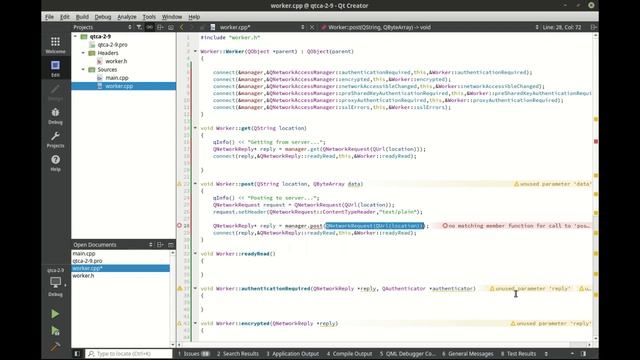Image resolution: width=640 pixels, height=360 pixels.
Task: Show the Application Output pane
Action: [293, 353]
